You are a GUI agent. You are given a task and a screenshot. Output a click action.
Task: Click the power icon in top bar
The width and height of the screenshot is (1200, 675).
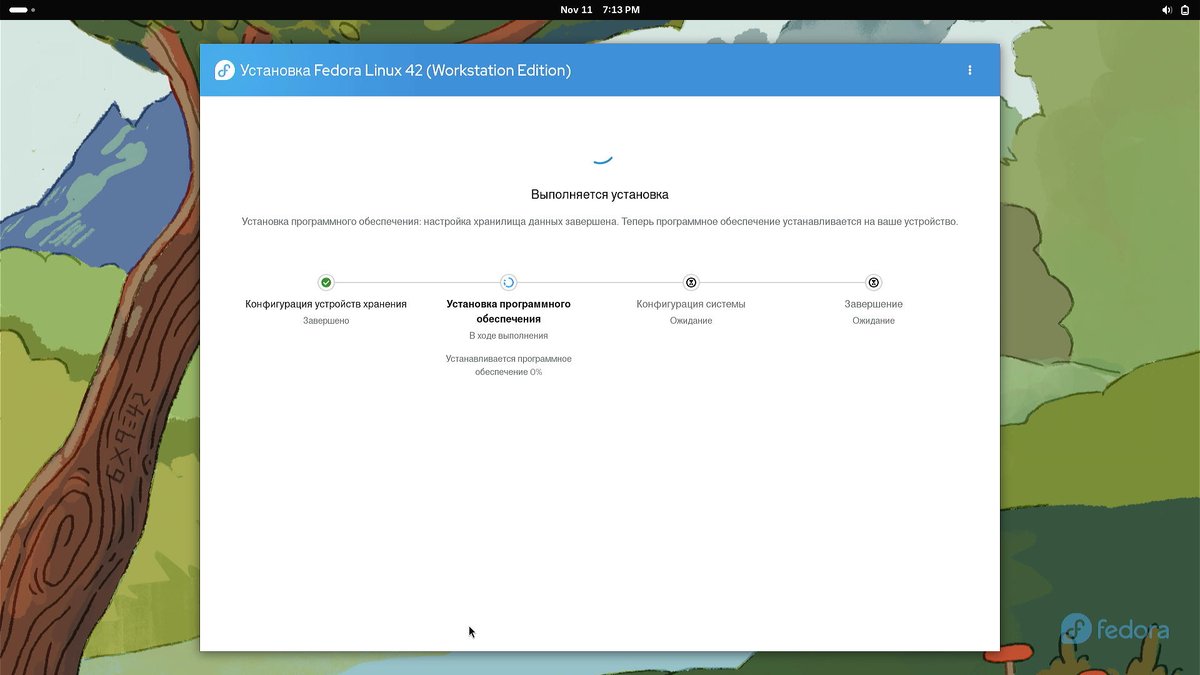pos(1186,9)
